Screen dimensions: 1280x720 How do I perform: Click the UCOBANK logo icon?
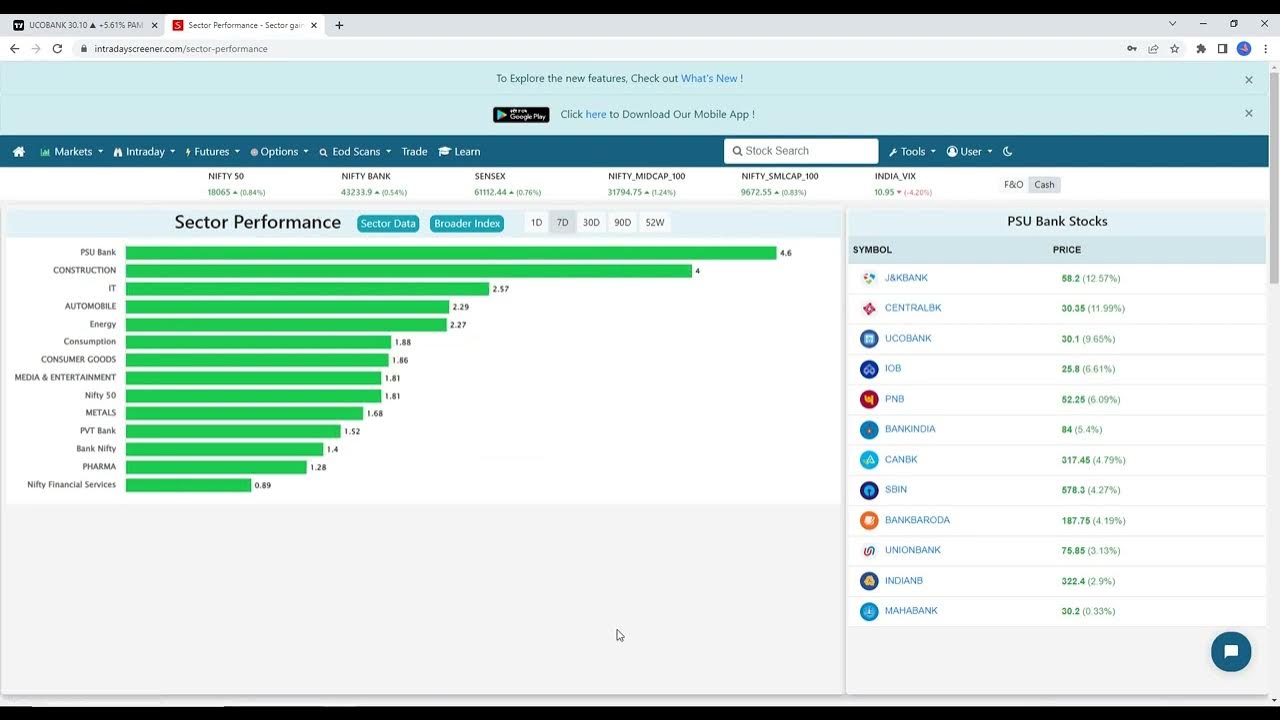(x=869, y=339)
